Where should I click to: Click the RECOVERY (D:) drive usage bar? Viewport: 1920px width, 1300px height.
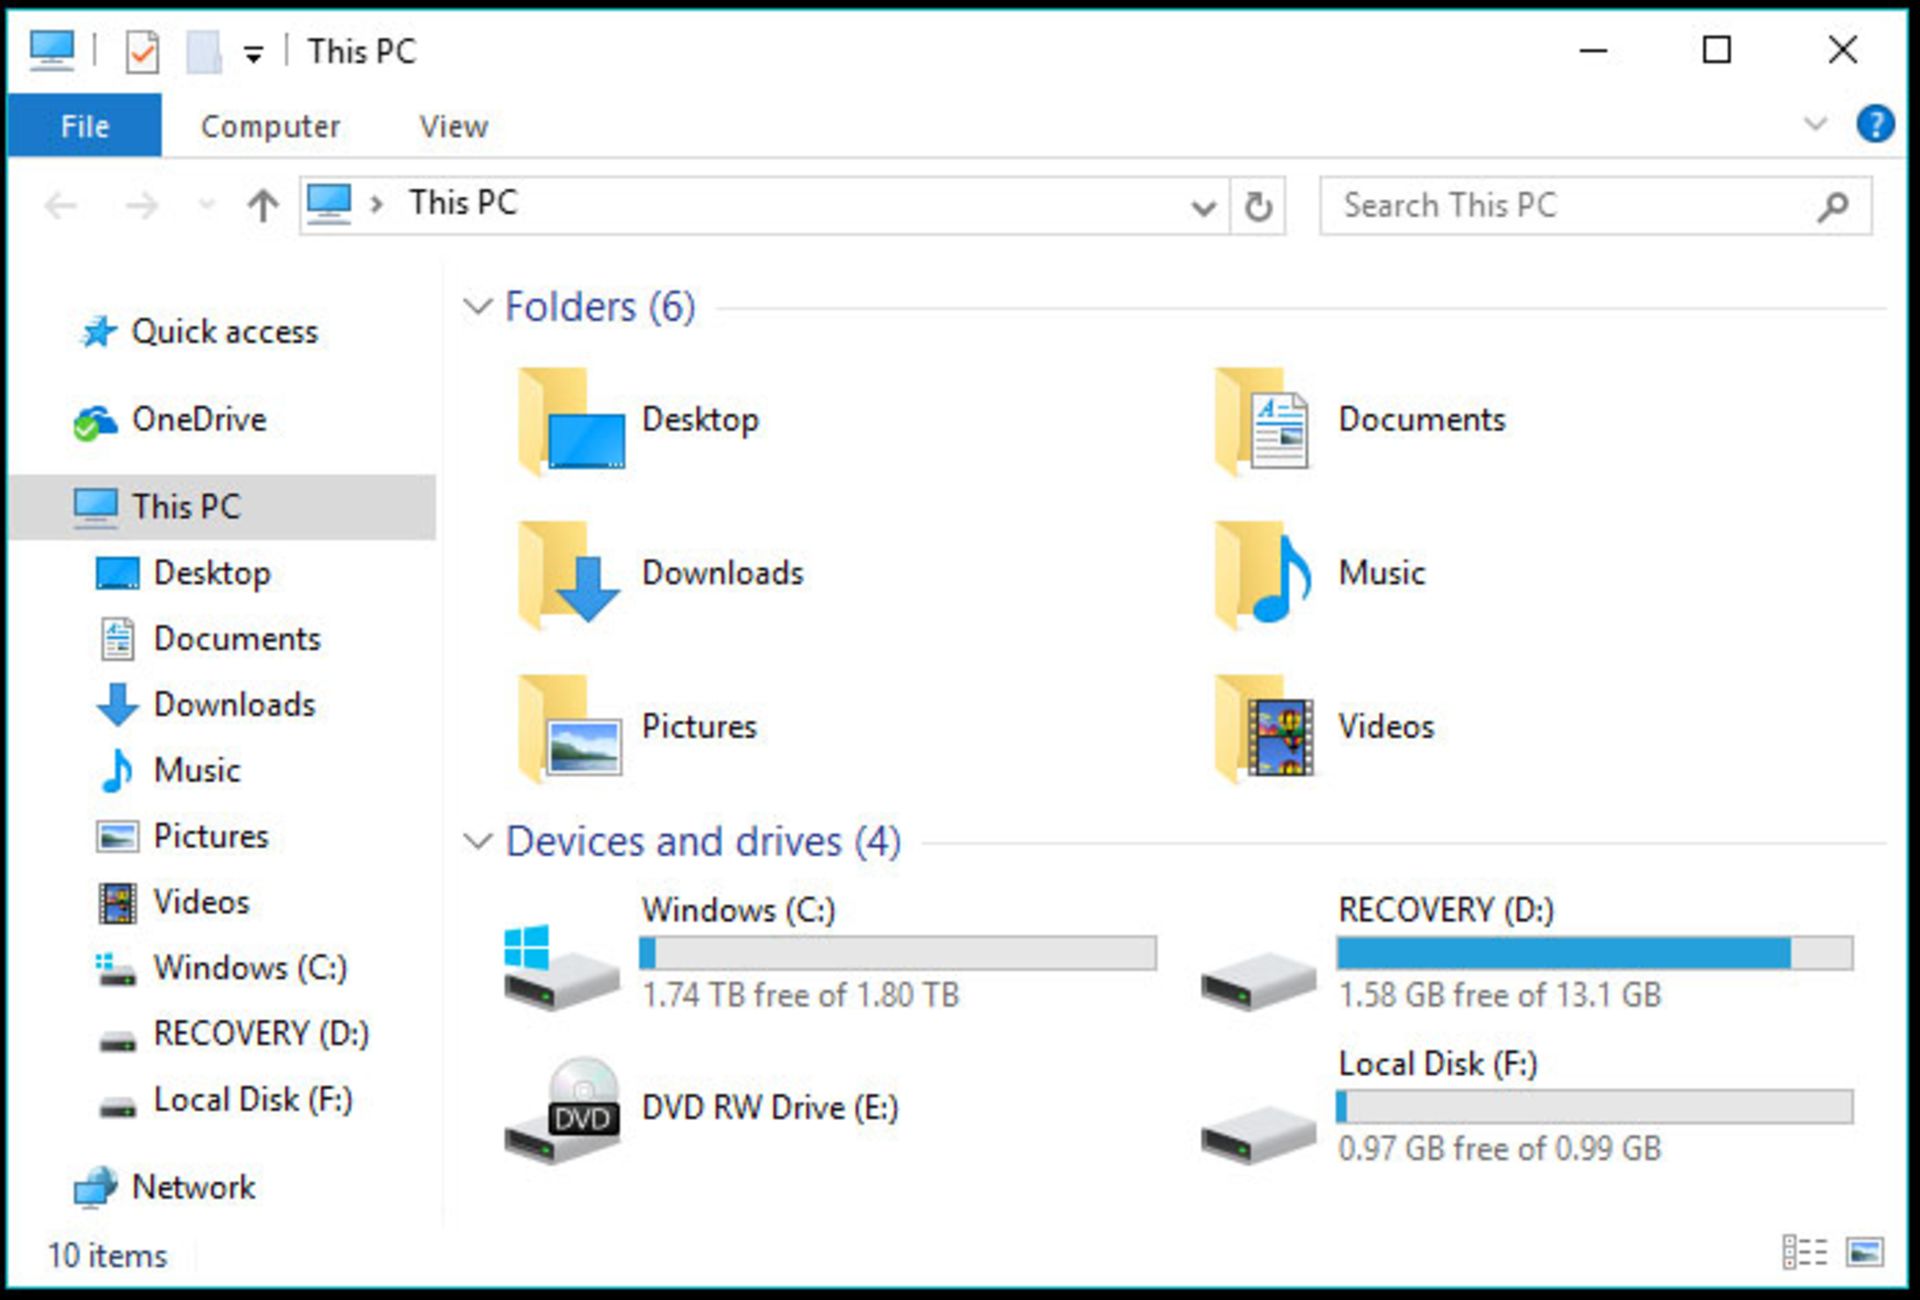(1594, 953)
